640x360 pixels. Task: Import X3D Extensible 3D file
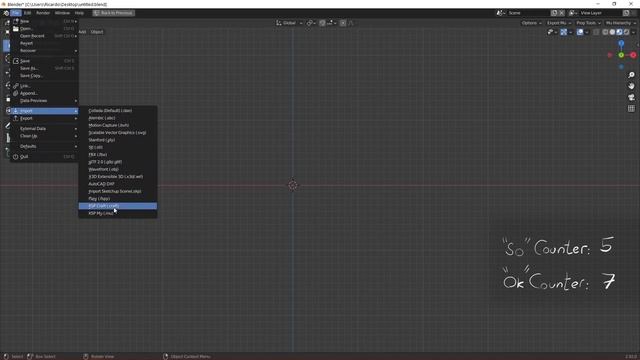click(x=118, y=177)
